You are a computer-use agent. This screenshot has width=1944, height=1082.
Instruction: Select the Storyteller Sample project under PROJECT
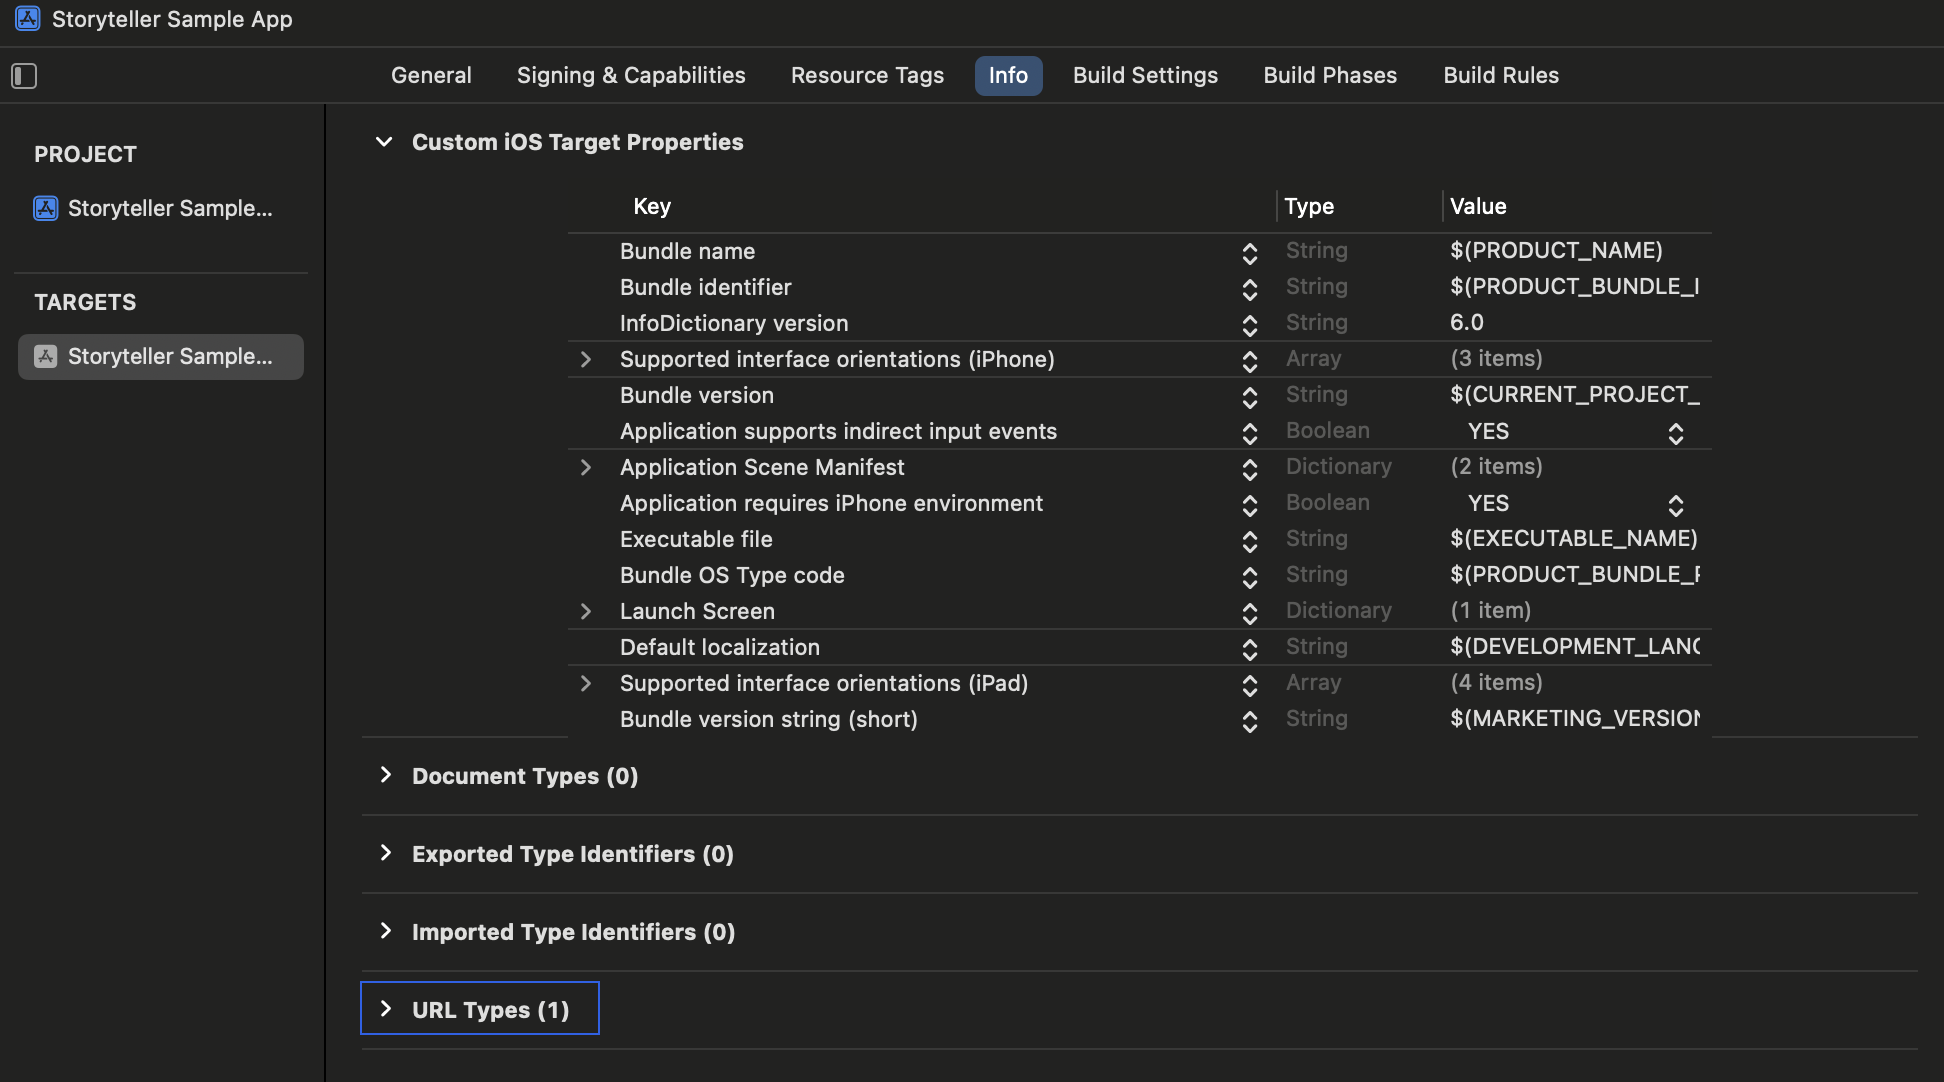[x=160, y=208]
